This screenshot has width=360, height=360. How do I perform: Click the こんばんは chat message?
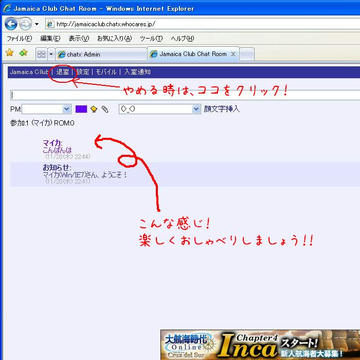57,150
